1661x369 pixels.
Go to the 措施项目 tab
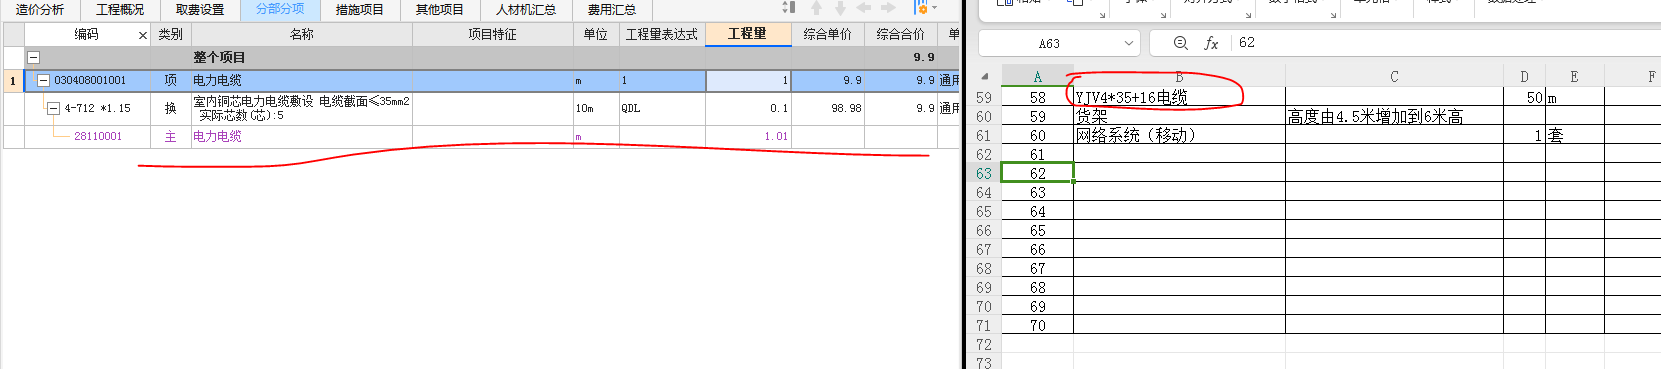pyautogui.click(x=360, y=10)
